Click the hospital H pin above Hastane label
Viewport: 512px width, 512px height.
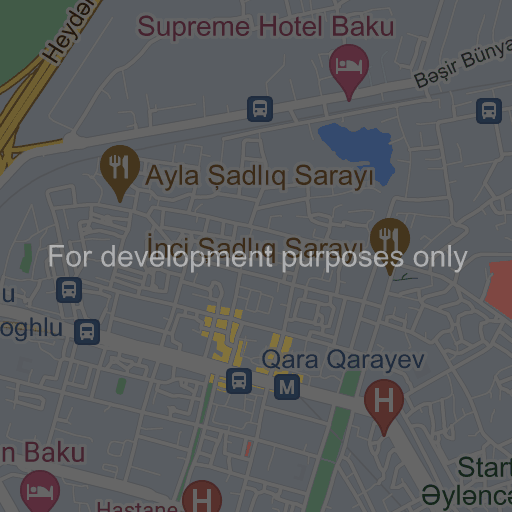202,496
